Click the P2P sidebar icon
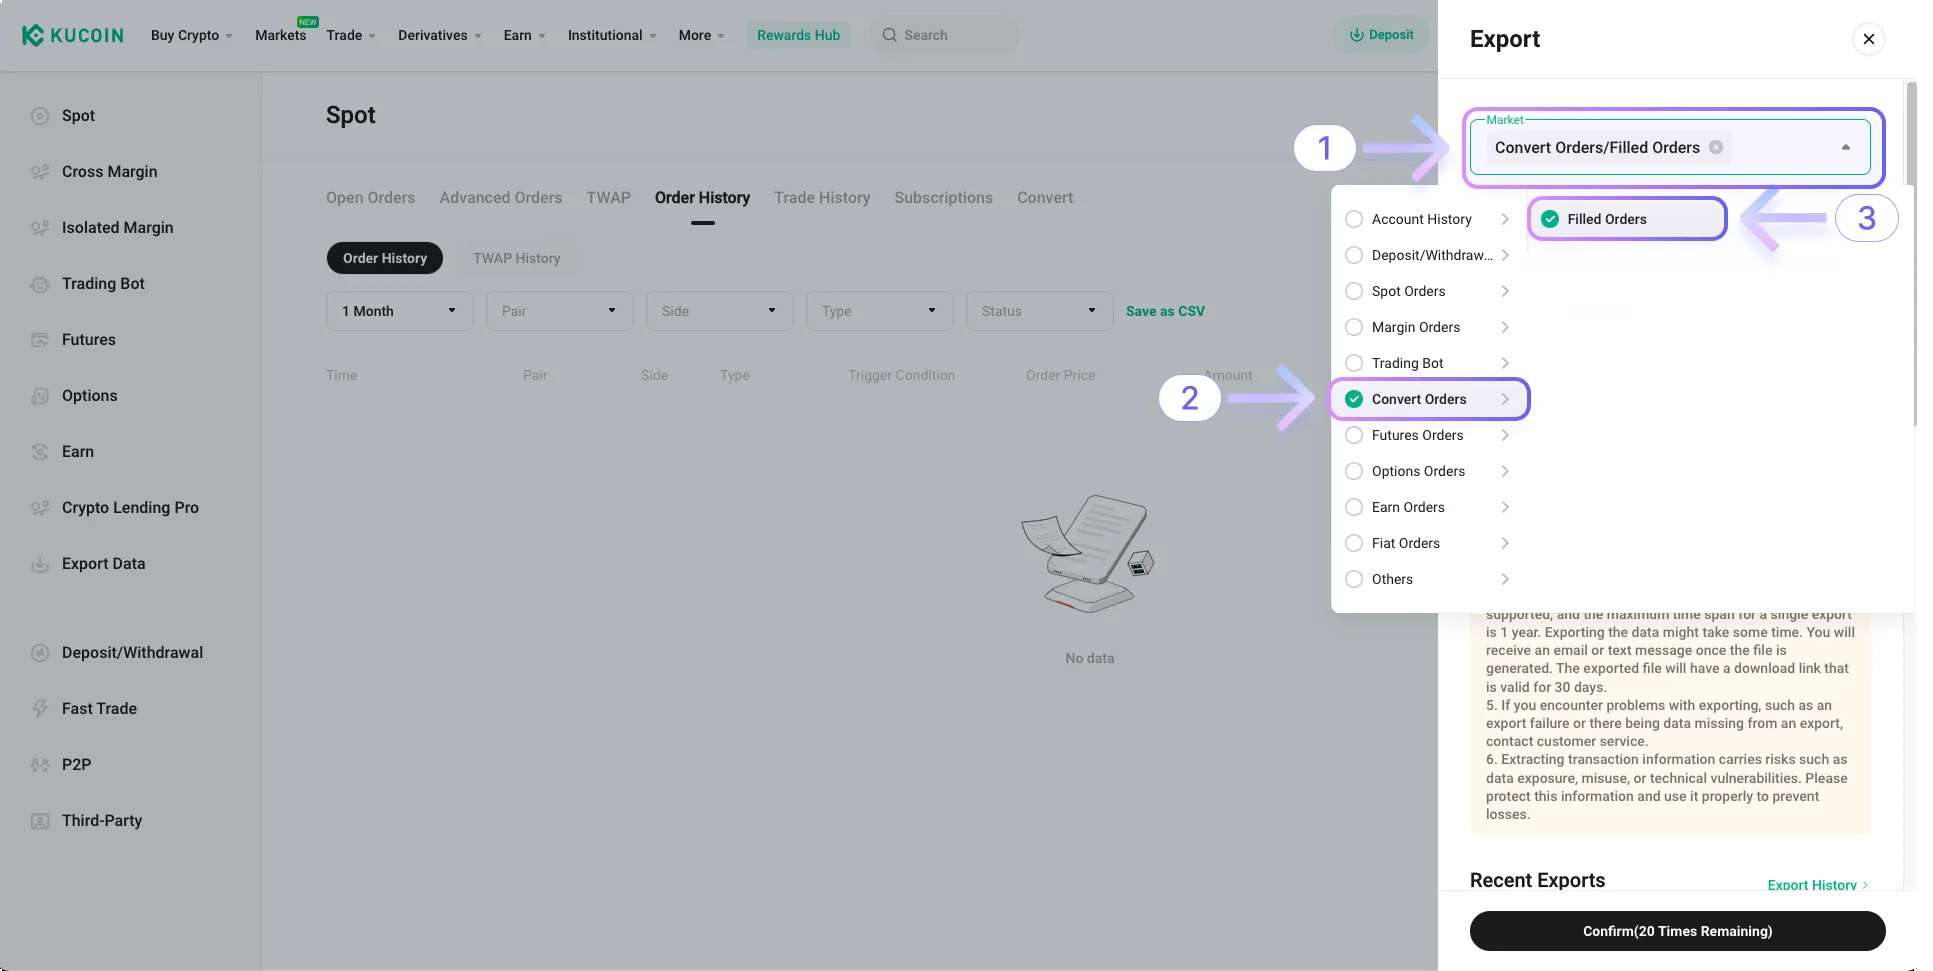This screenshot has height=971, width=1933. (x=40, y=765)
